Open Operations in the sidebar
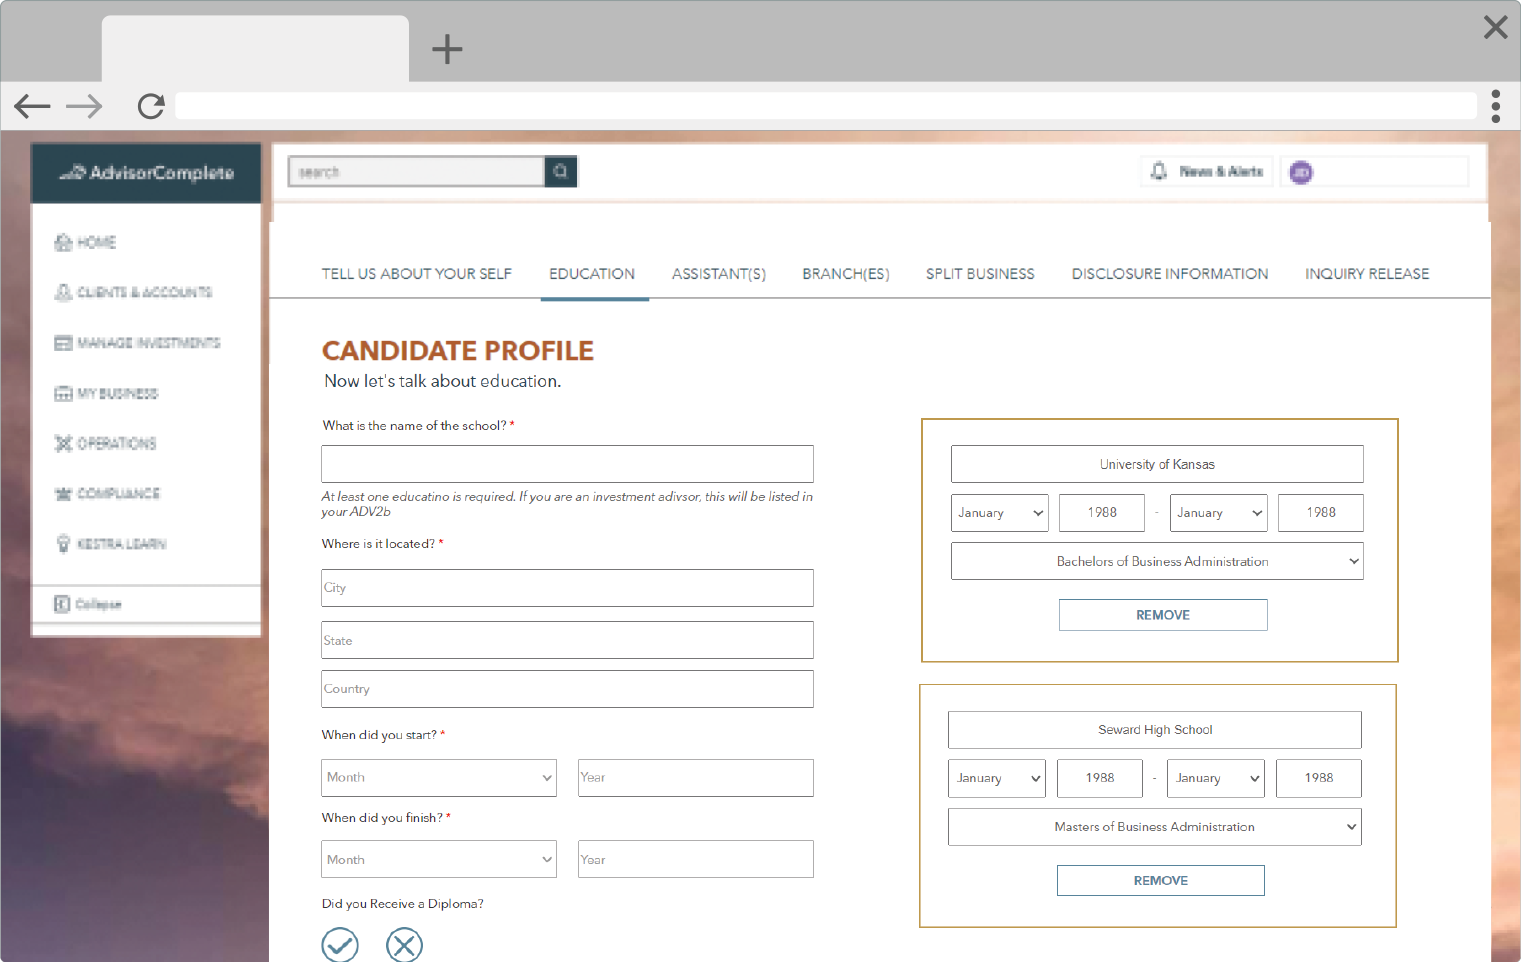The image size is (1521, 962). pos(106,443)
